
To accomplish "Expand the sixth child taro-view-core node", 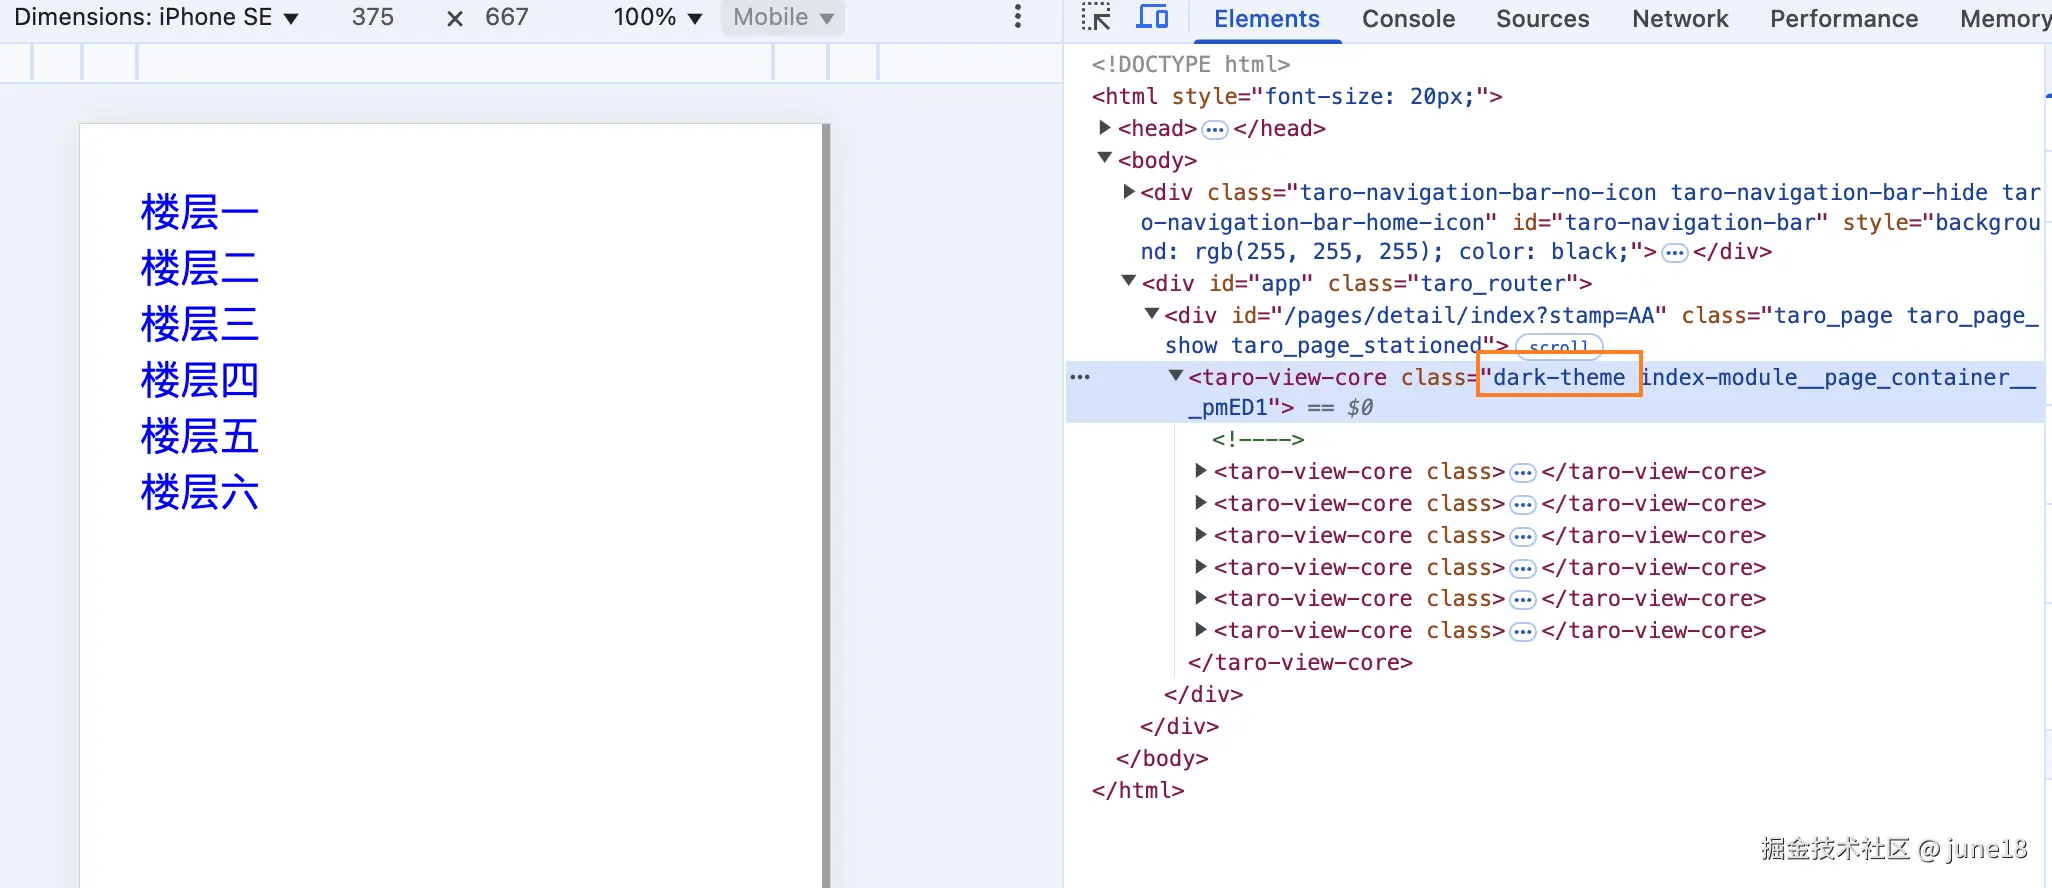I will [x=1201, y=630].
